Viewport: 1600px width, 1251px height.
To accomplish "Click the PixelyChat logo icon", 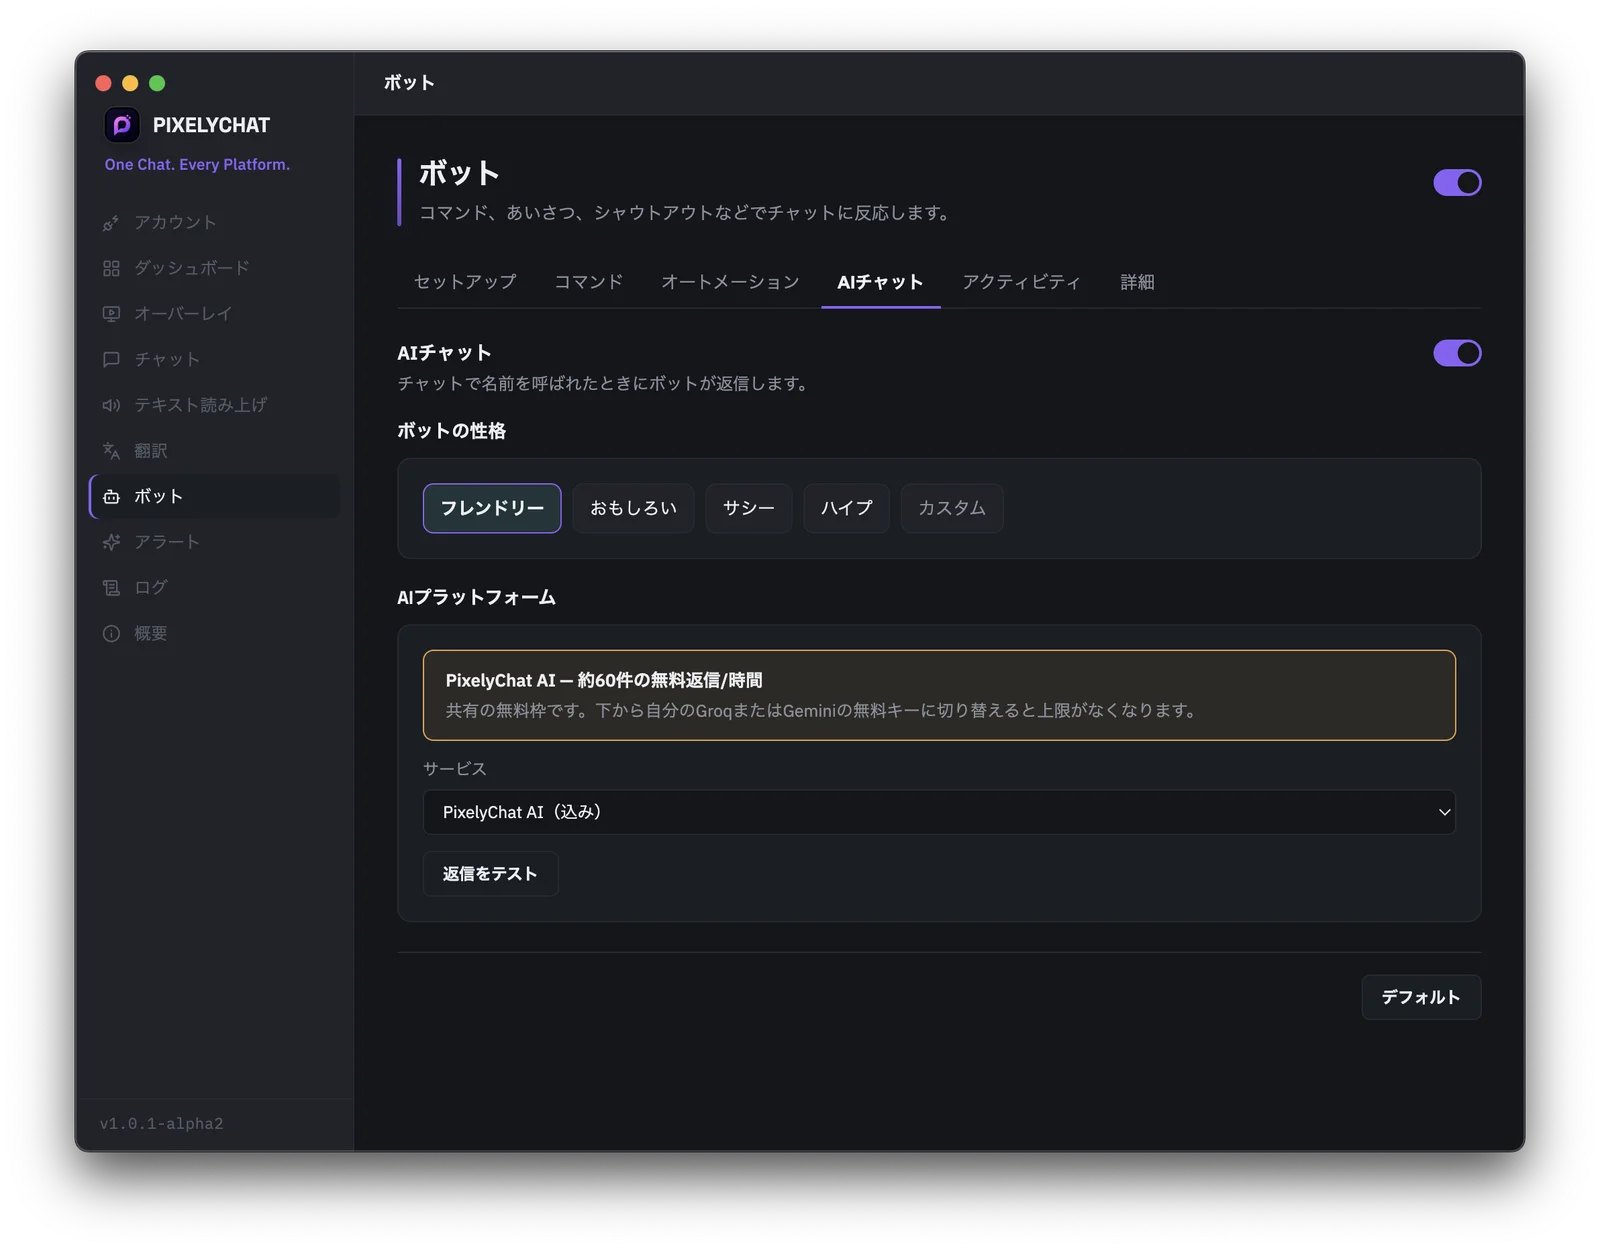I will tap(122, 125).
